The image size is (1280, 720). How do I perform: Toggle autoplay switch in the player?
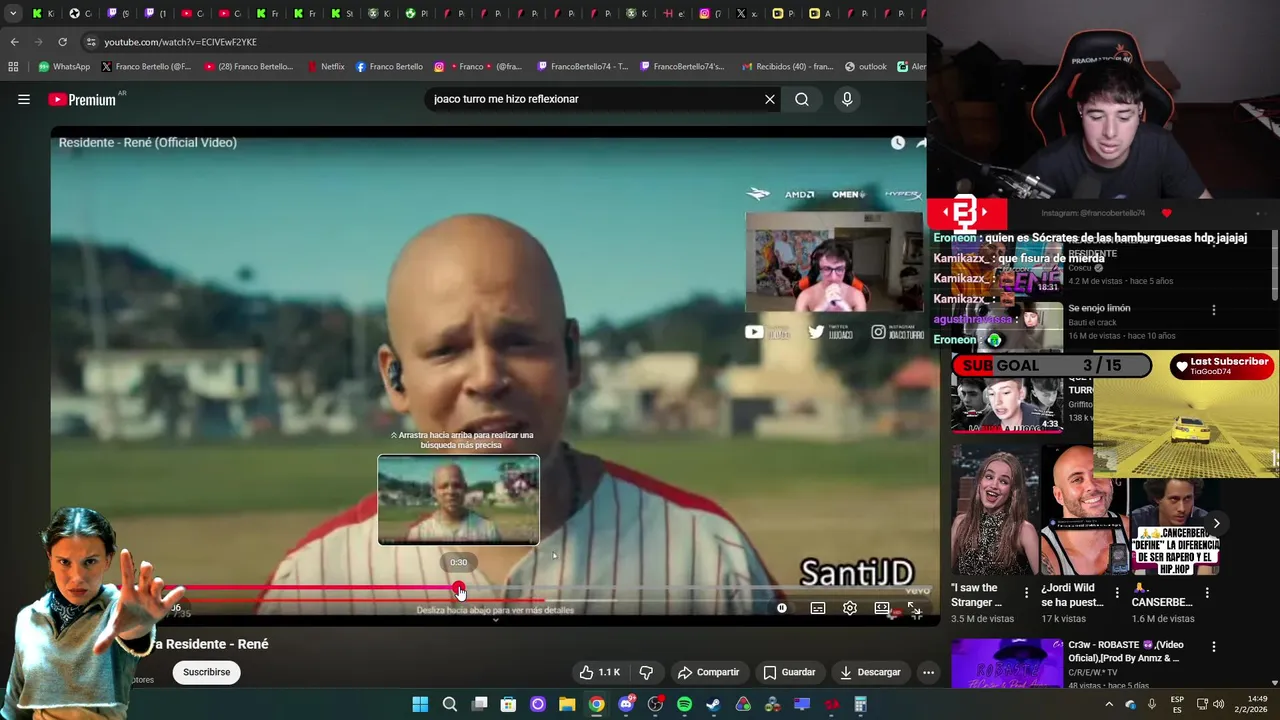782,608
